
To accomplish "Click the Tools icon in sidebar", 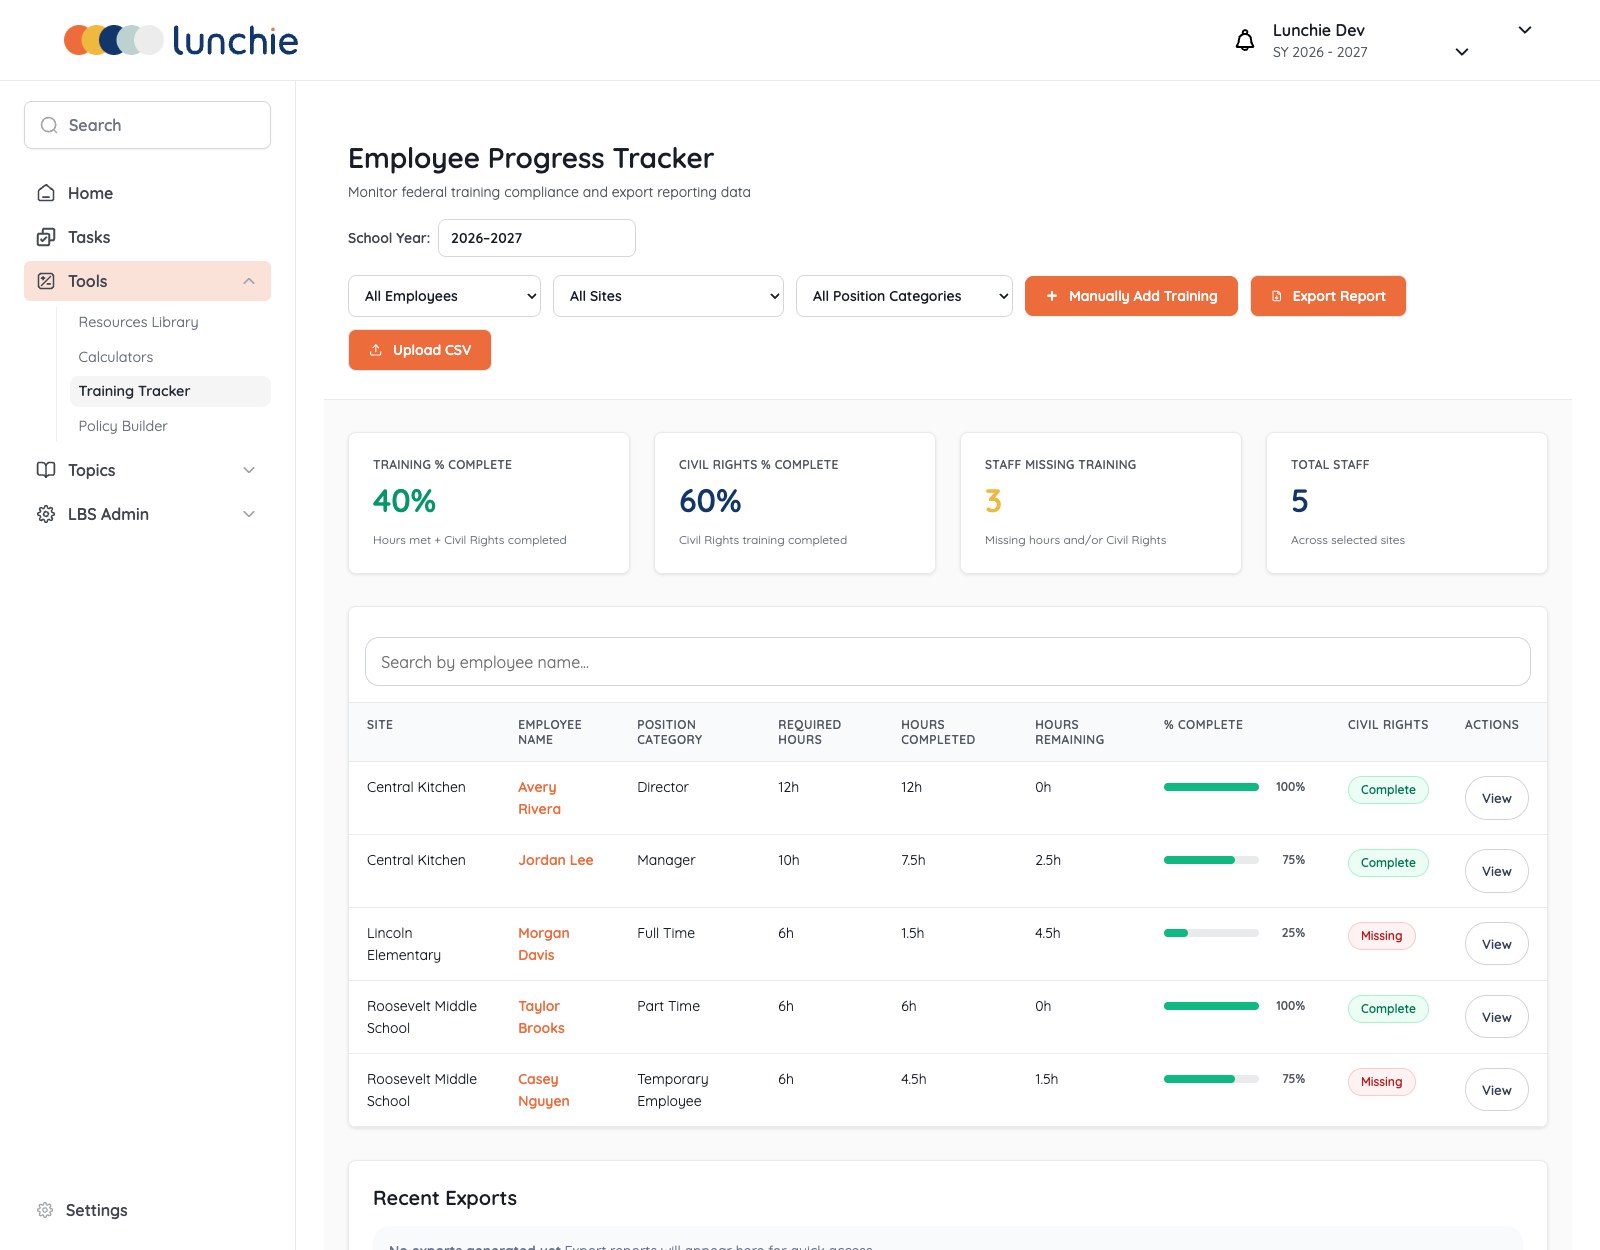I will click(46, 281).
